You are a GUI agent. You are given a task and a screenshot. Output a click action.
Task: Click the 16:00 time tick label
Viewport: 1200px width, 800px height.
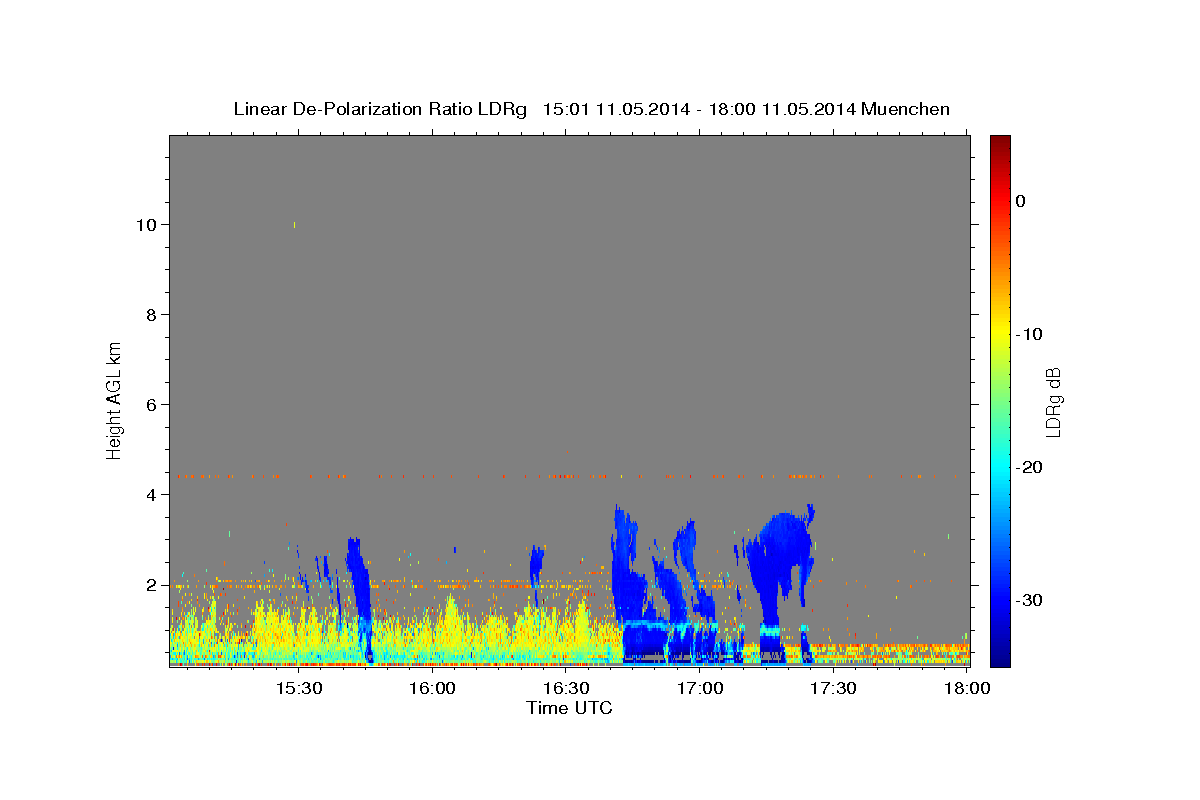tap(432, 688)
